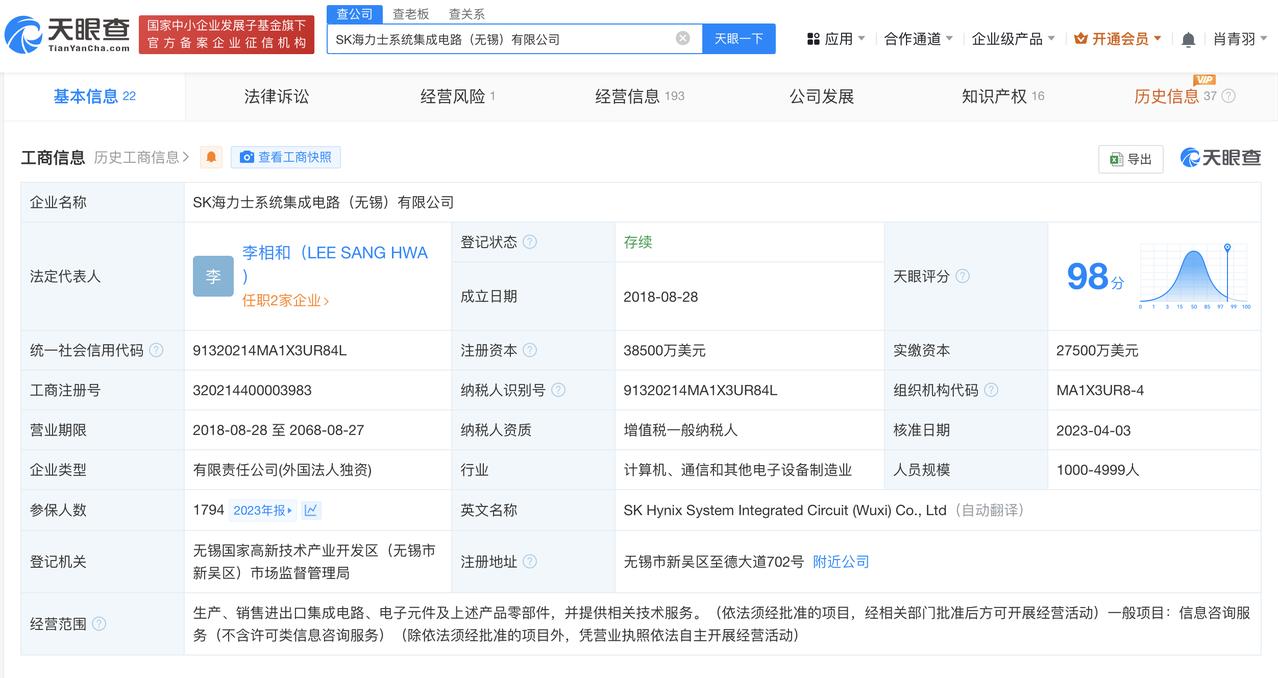Click the help icon beside 历史信息 tab
This screenshot has height=678, width=1278.
tap(1228, 96)
